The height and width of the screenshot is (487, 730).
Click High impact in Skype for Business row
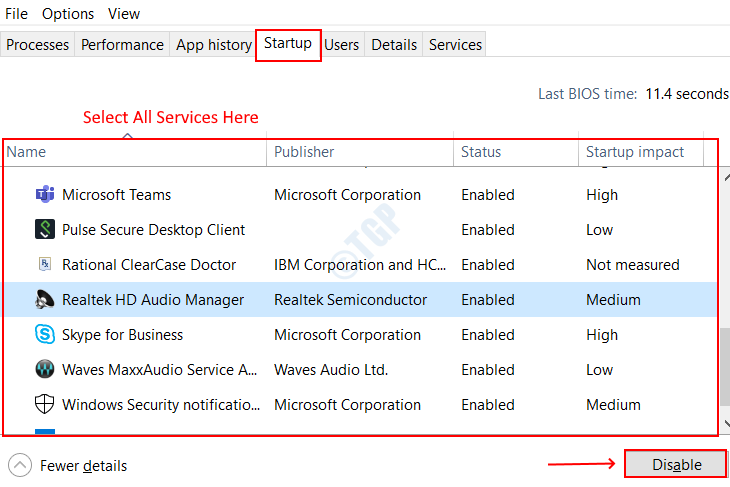click(x=602, y=335)
